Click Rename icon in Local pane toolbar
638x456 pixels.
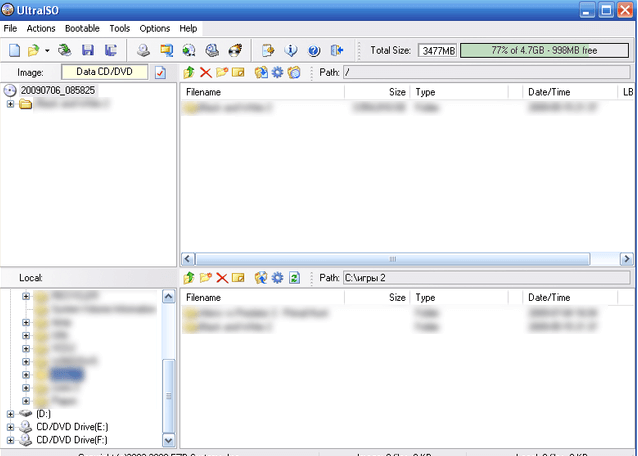tap(238, 278)
